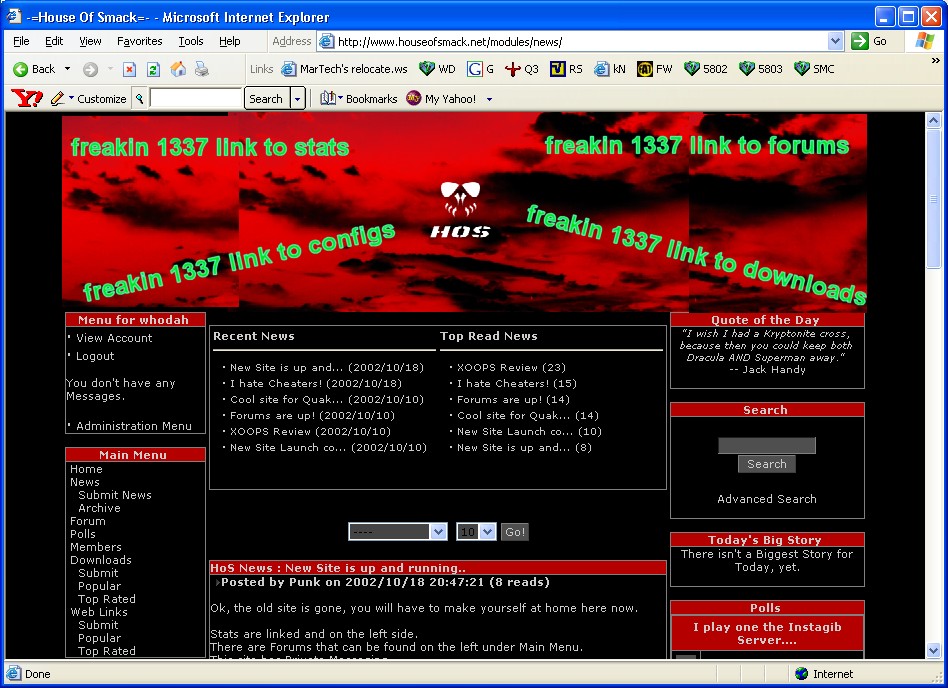
Task: Expand the toolbar overflow chevron
Action: 935,60
